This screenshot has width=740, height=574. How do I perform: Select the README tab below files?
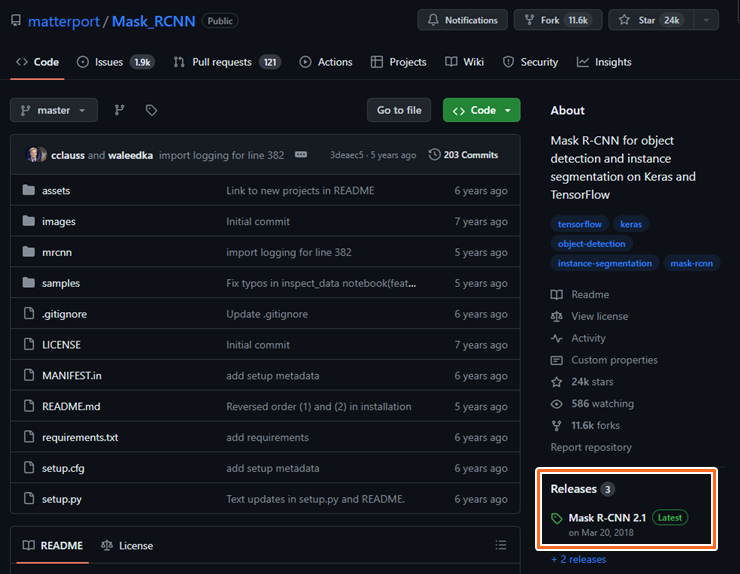pyautogui.click(x=53, y=546)
